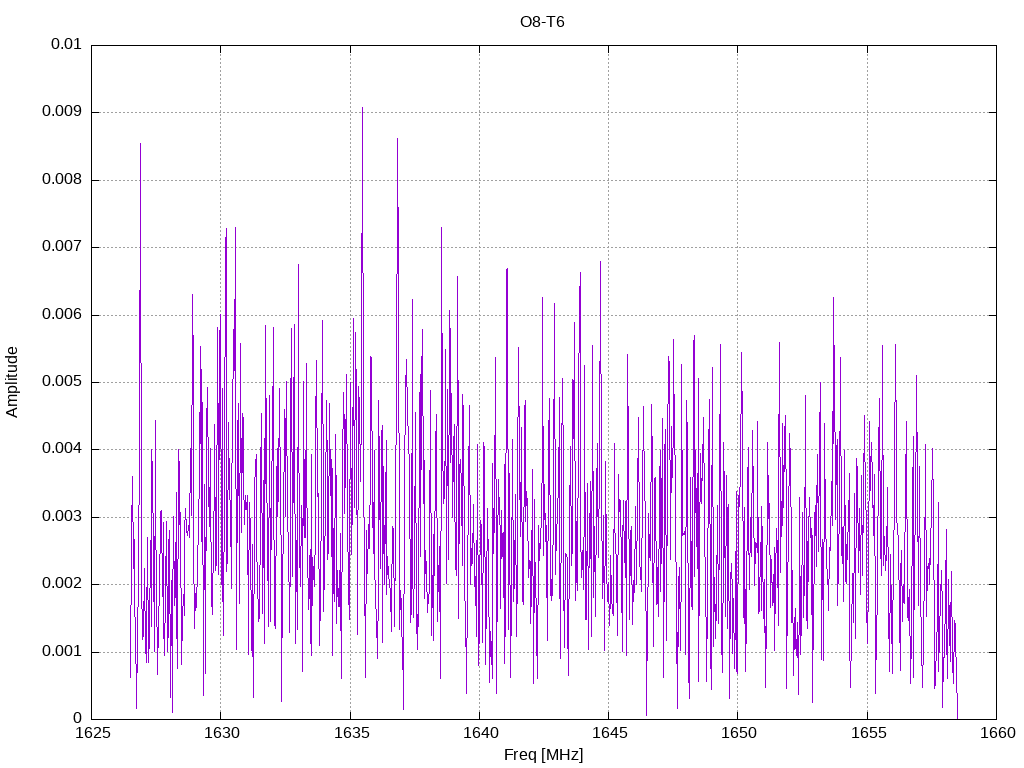The width and height of the screenshot is (1024, 768).
Task: Select the 0.004 y-axis tick label
Action: (62, 449)
